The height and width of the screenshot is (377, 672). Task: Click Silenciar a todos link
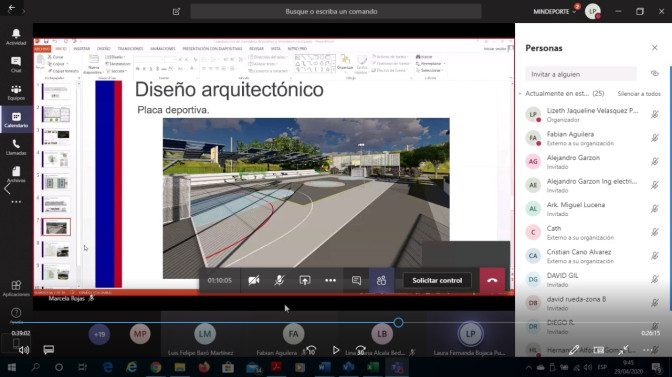[639, 93]
